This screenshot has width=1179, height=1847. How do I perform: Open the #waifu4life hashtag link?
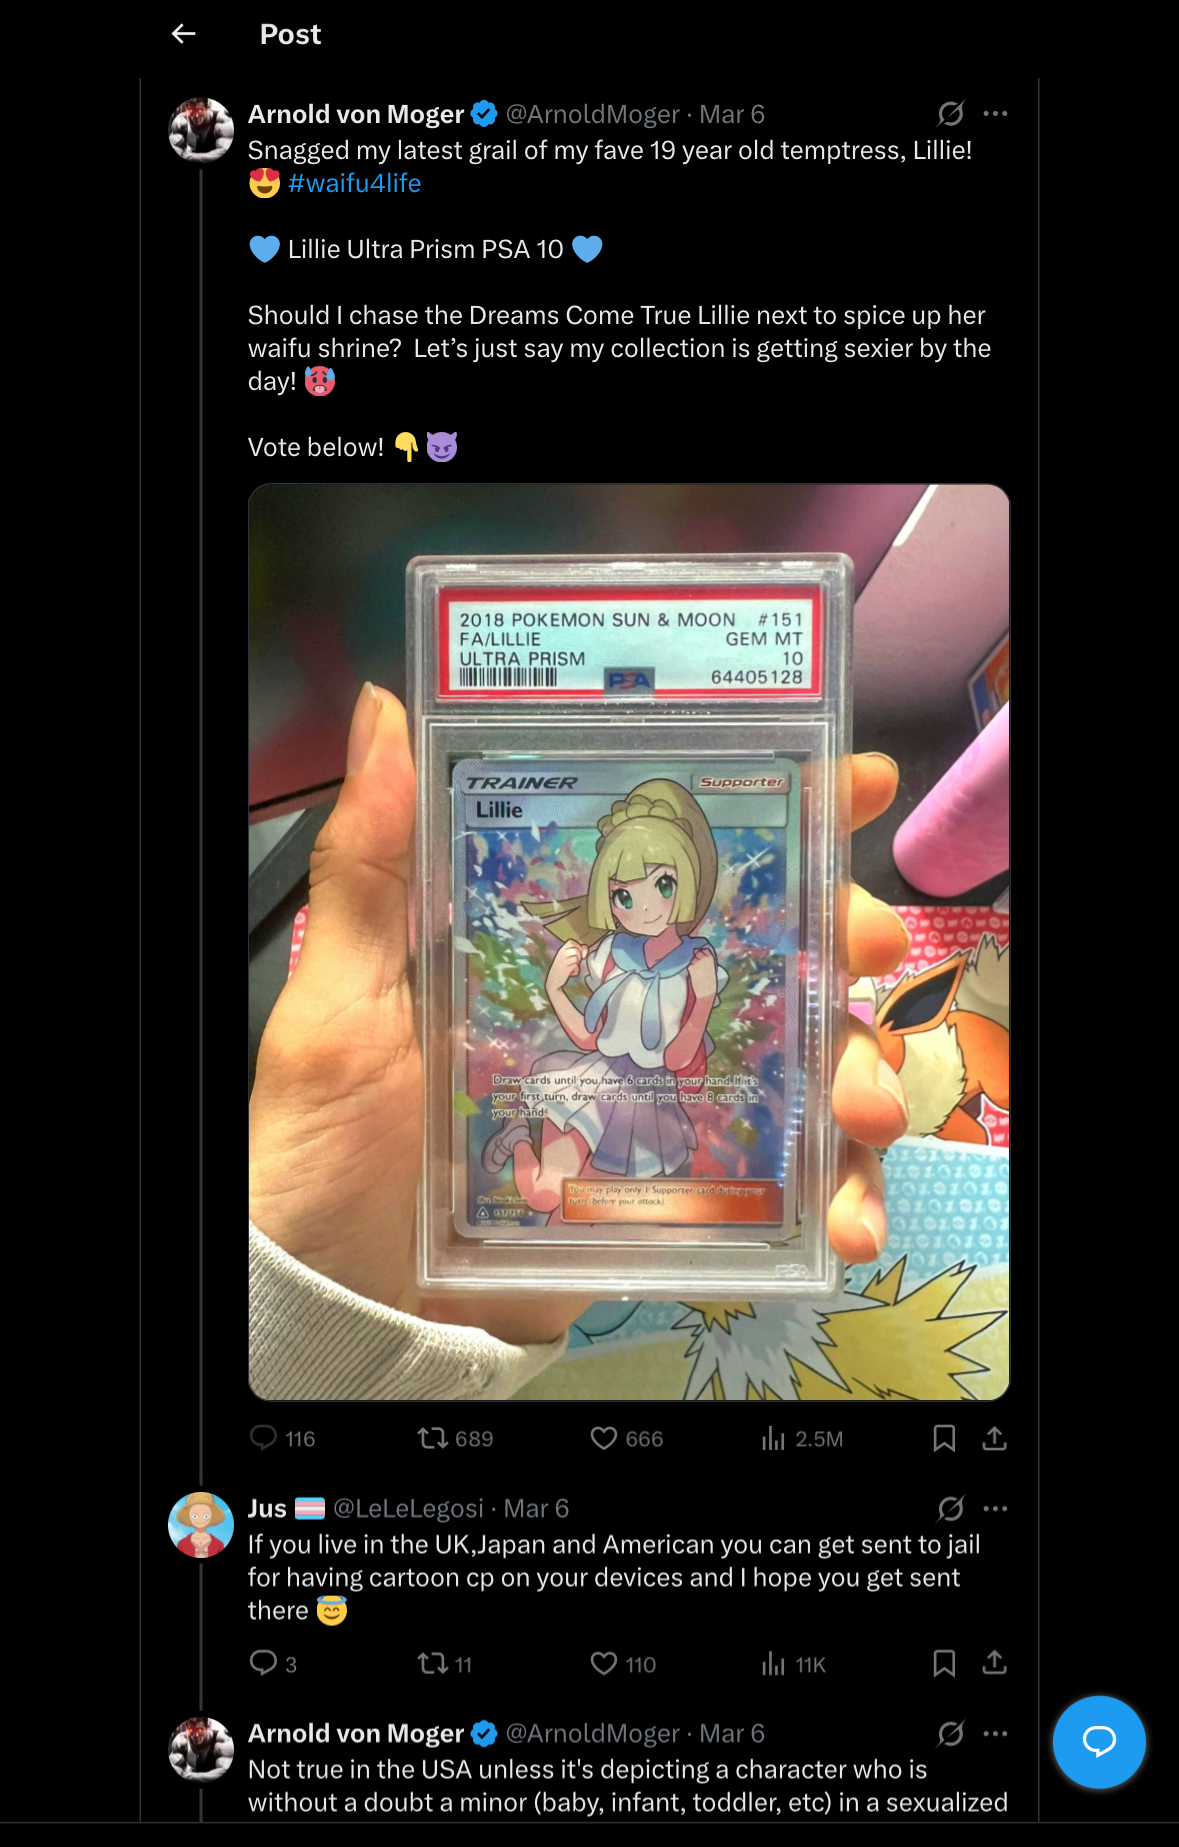point(354,183)
